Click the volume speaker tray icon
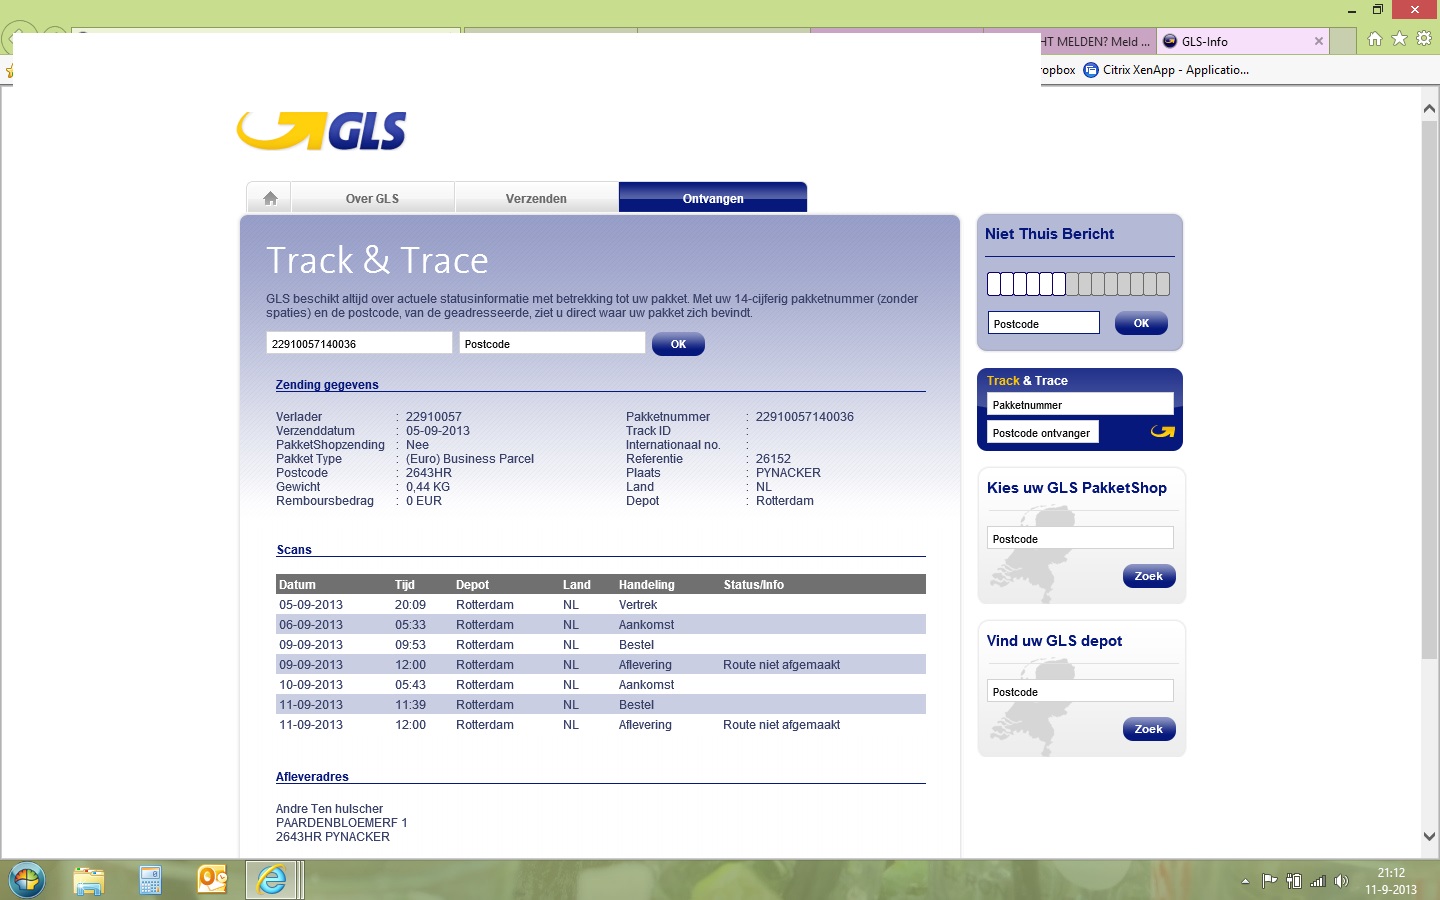 1341,881
